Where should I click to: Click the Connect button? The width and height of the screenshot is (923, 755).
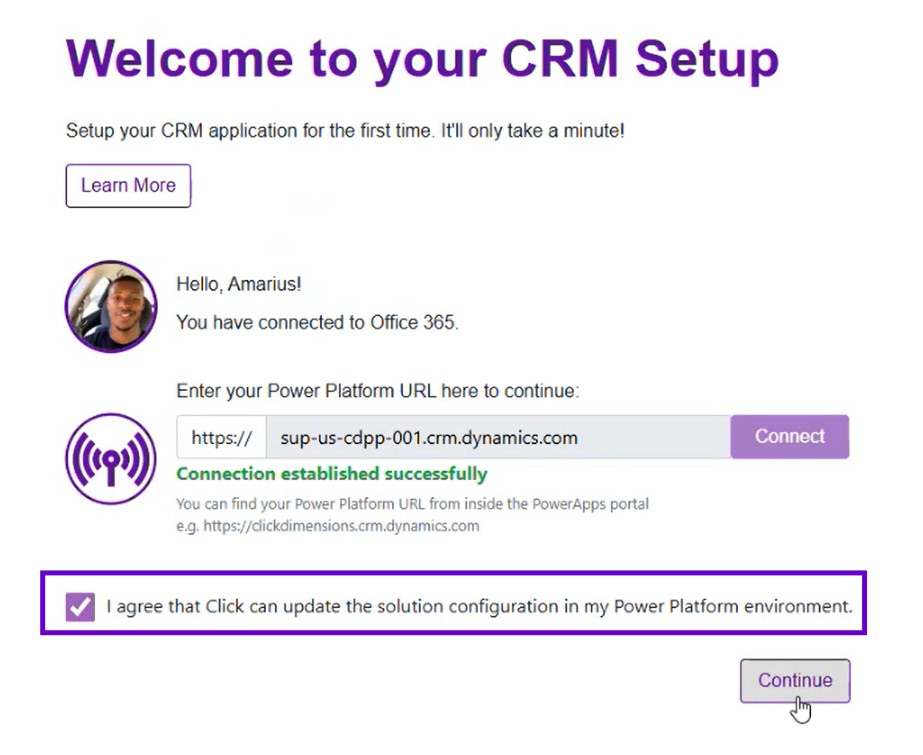(790, 437)
